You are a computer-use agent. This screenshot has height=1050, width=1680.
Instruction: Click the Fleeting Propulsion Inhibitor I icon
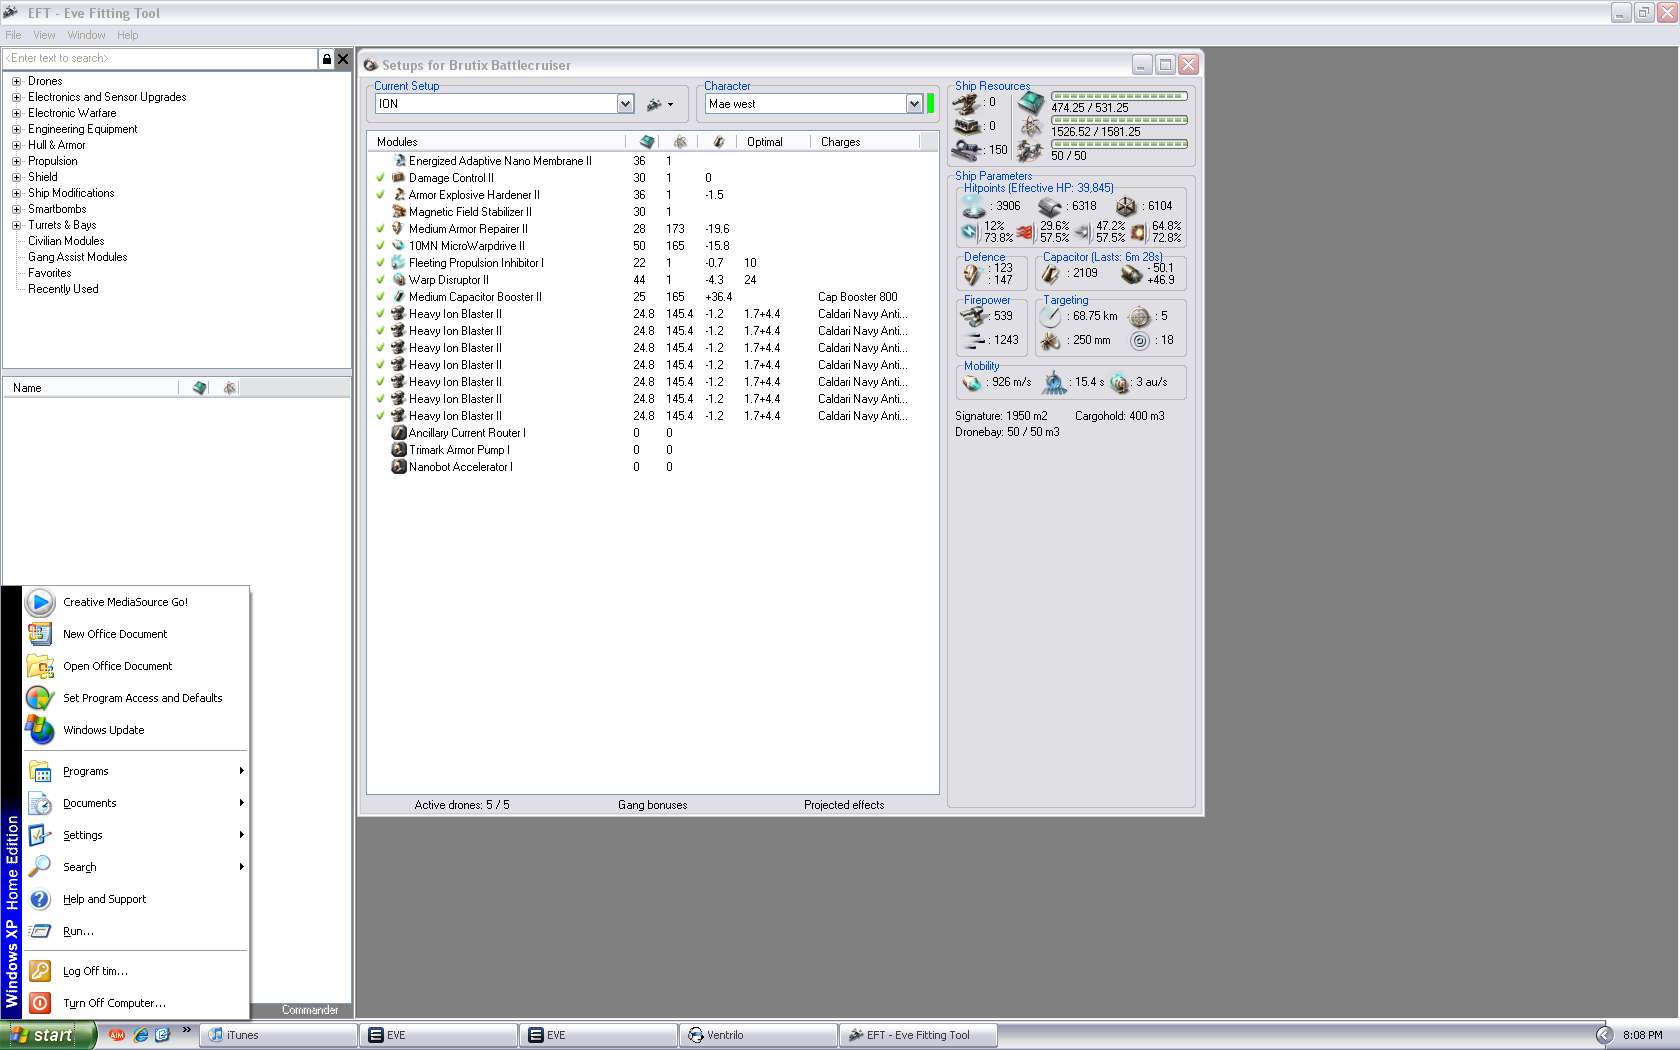(399, 263)
